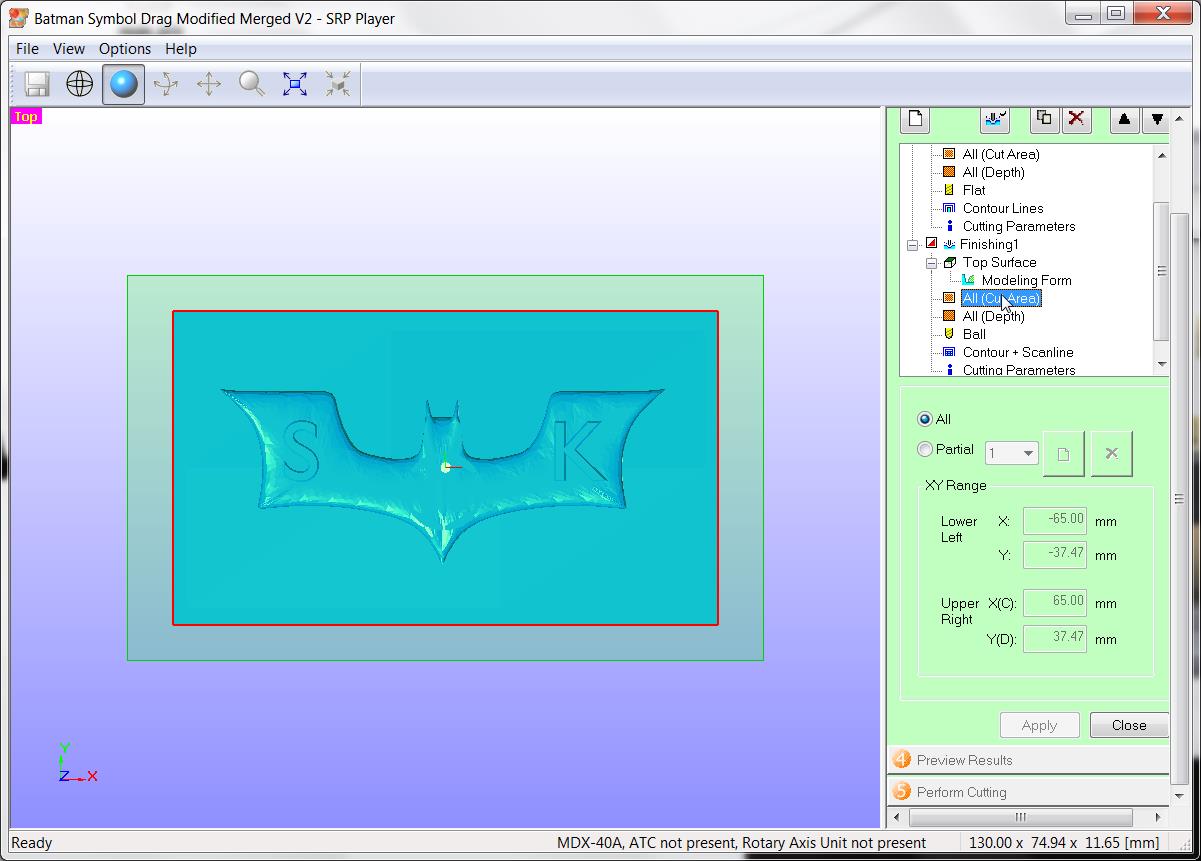Viewport: 1201px width, 861px height.
Task: Click the partial area delete X icon
Action: click(x=1111, y=454)
